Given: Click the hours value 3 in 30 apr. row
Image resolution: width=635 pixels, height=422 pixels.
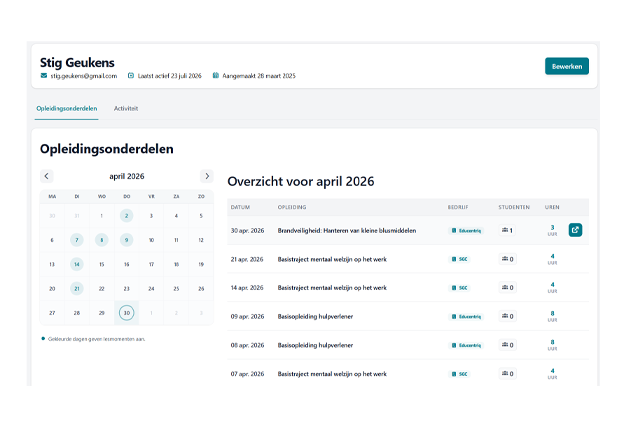Looking at the screenshot, I should (552, 228).
